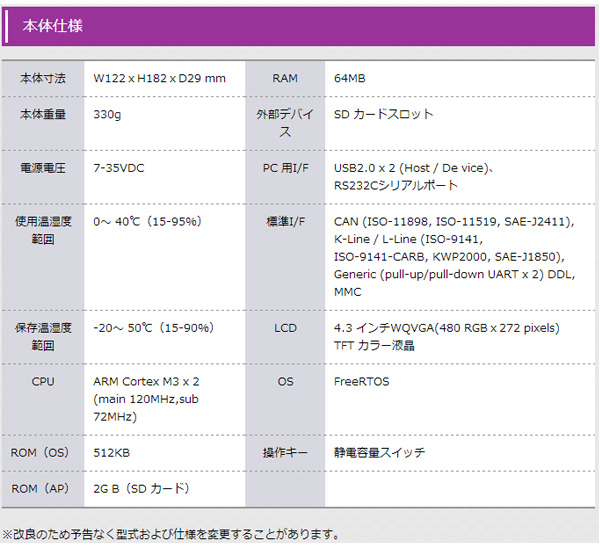Select the 電源電圧 label

click(x=43, y=168)
